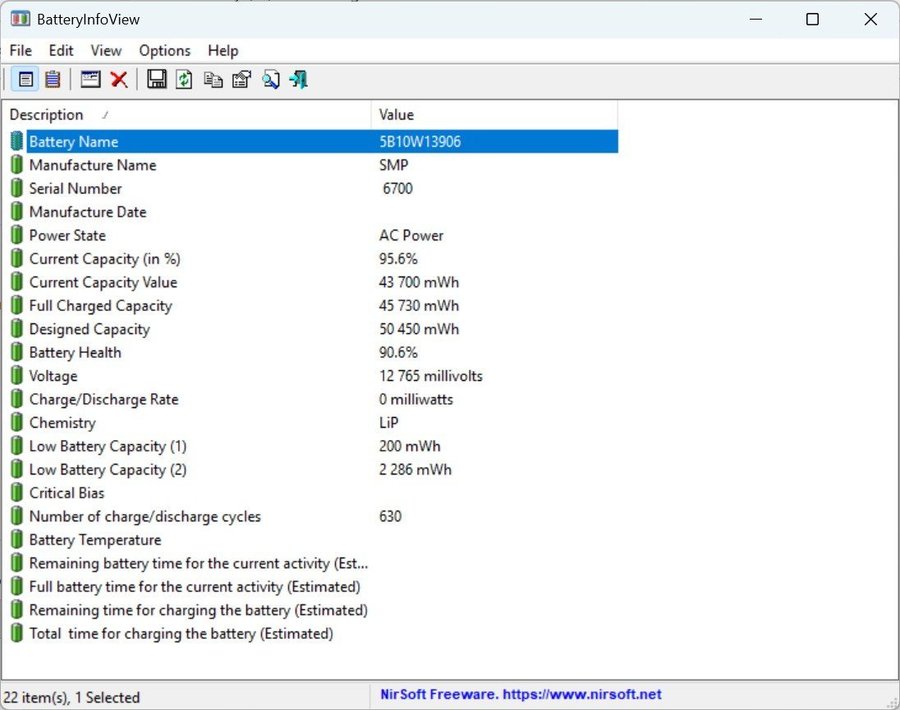Switch to Battery Log view icon

click(52, 79)
